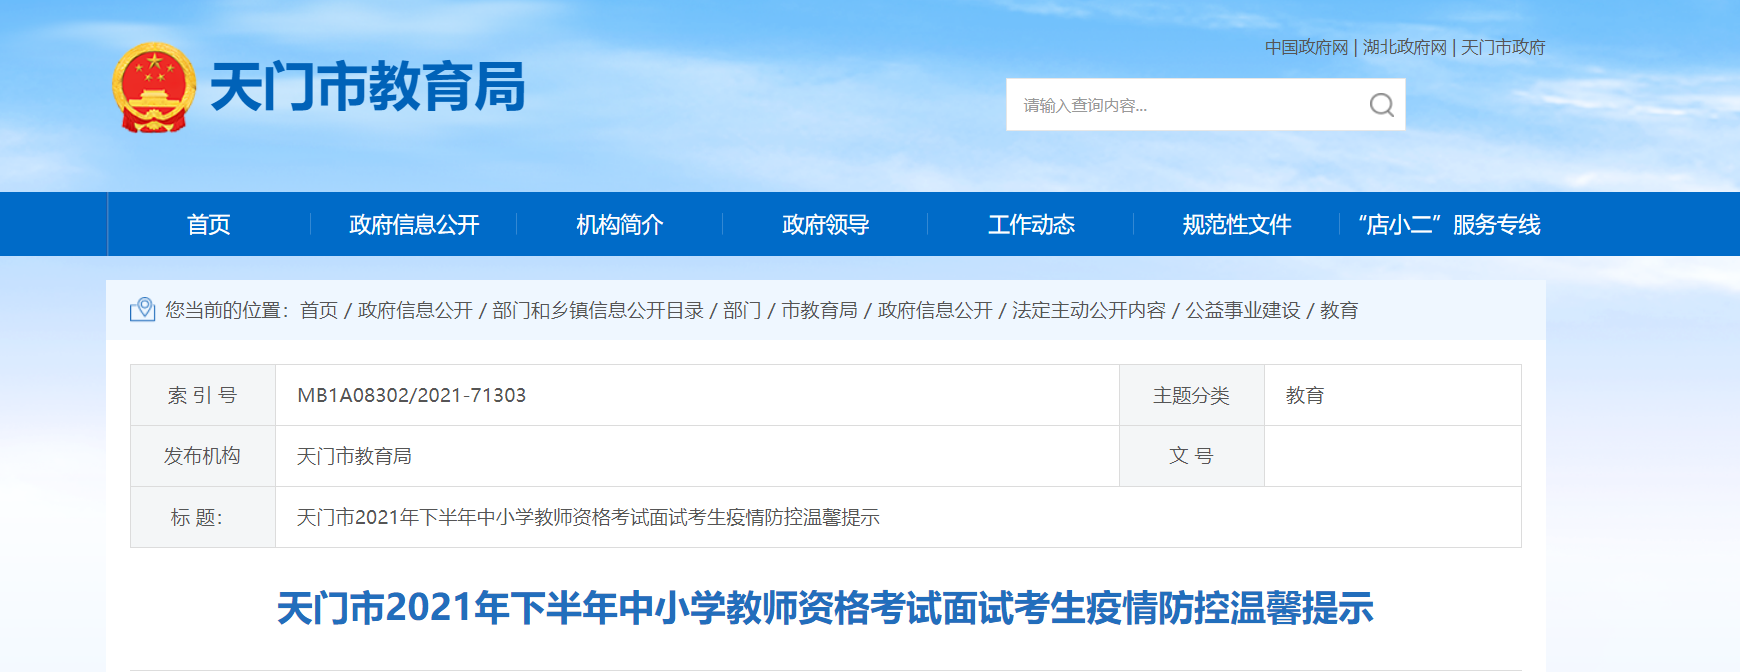The height and width of the screenshot is (672, 1740).
Task: Click the national emblem logo
Action: pyautogui.click(x=153, y=87)
